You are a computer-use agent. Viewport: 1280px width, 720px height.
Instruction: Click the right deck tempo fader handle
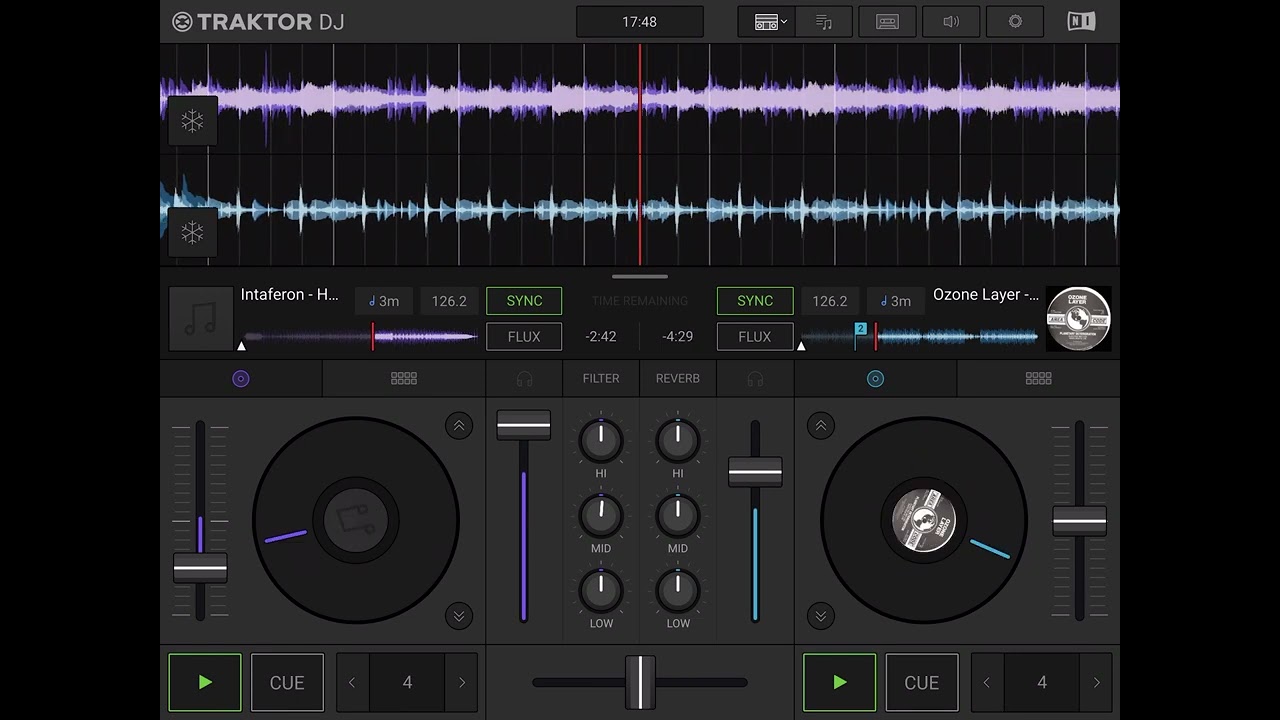point(1080,522)
